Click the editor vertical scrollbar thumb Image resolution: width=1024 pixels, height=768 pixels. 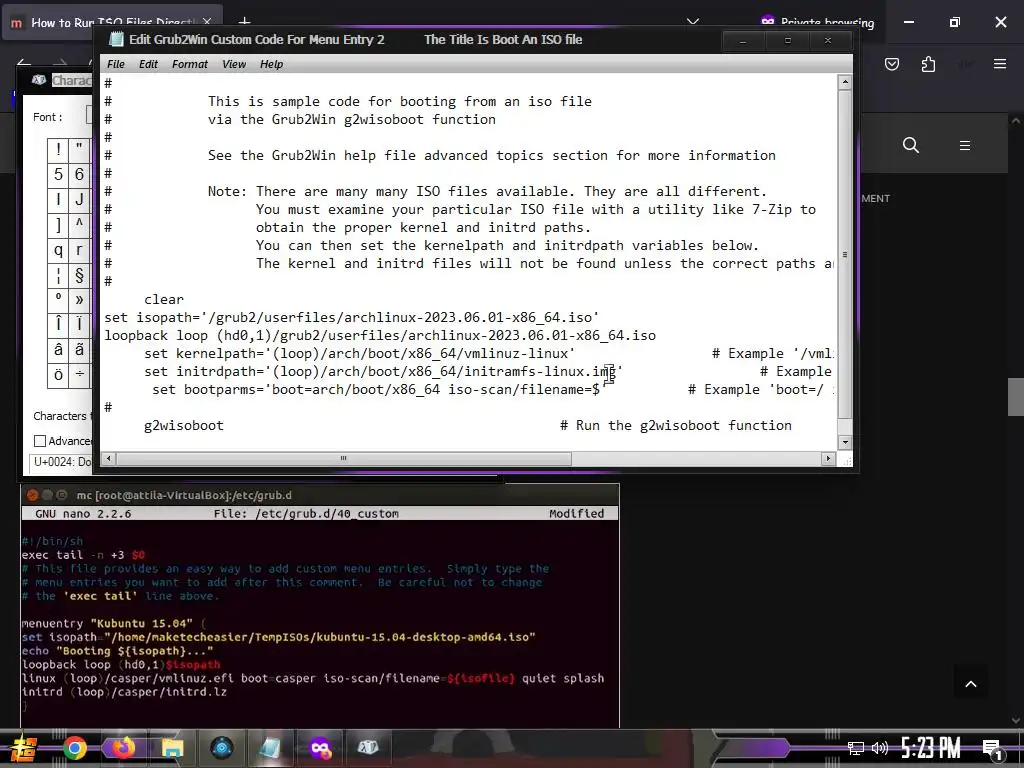coord(844,254)
